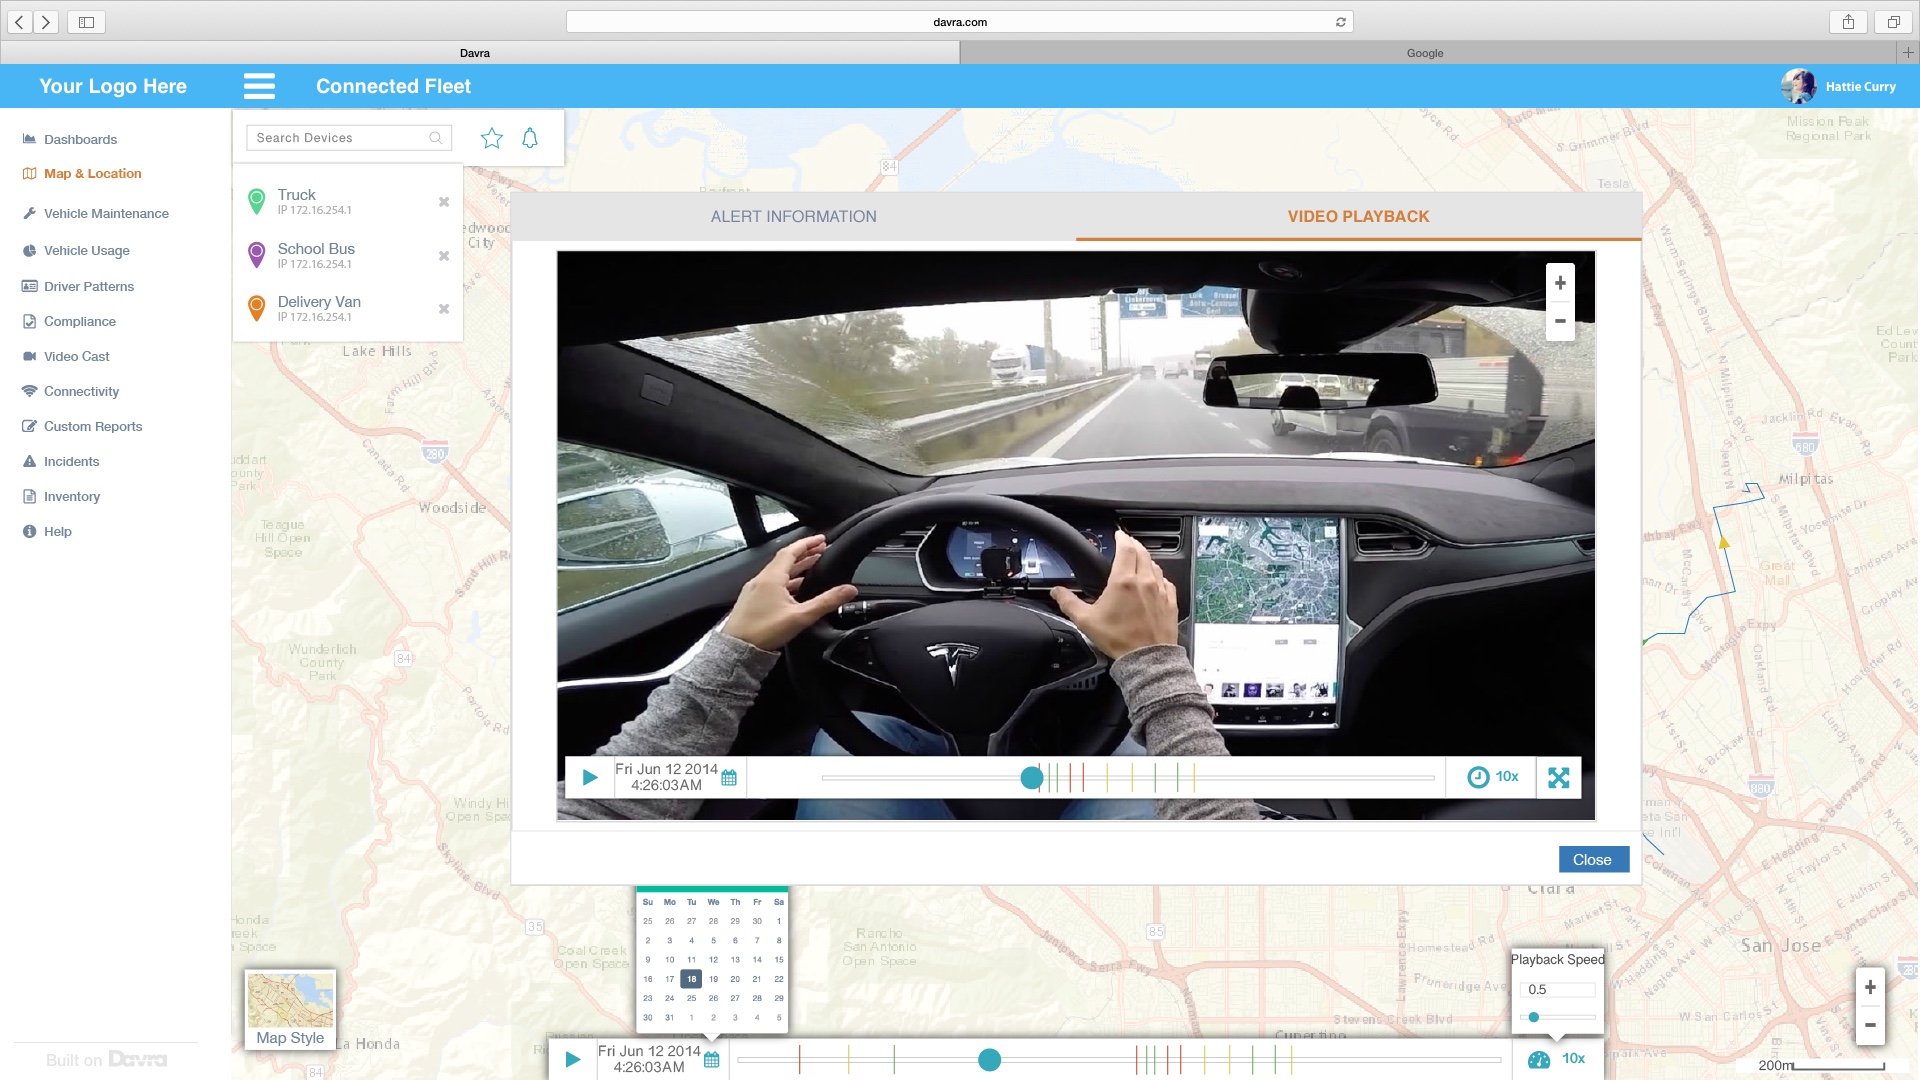Open the hamburger menu icon
This screenshot has width=1920, height=1080.
pyautogui.click(x=259, y=86)
